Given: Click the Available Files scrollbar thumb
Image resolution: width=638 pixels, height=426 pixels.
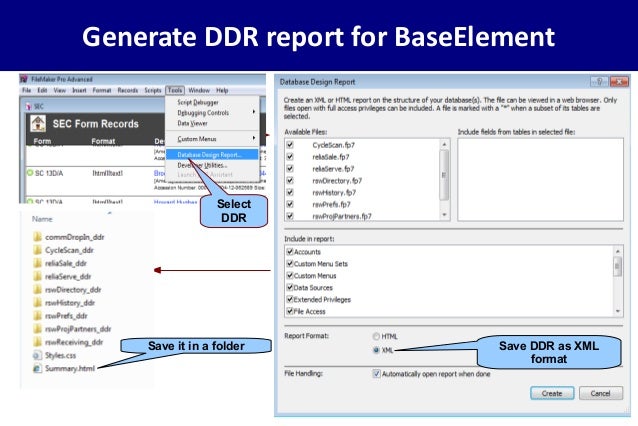Looking at the screenshot, I should (444, 175).
